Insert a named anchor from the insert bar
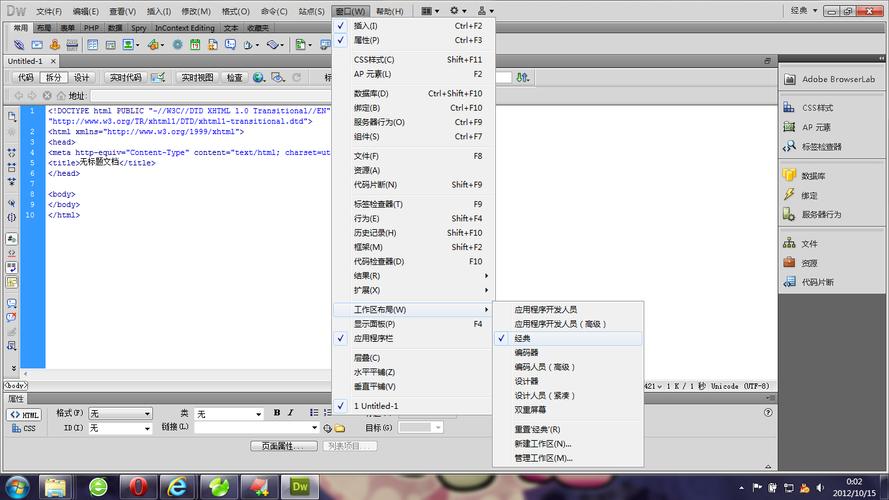Viewport: 889px width, 500px height. (54, 45)
